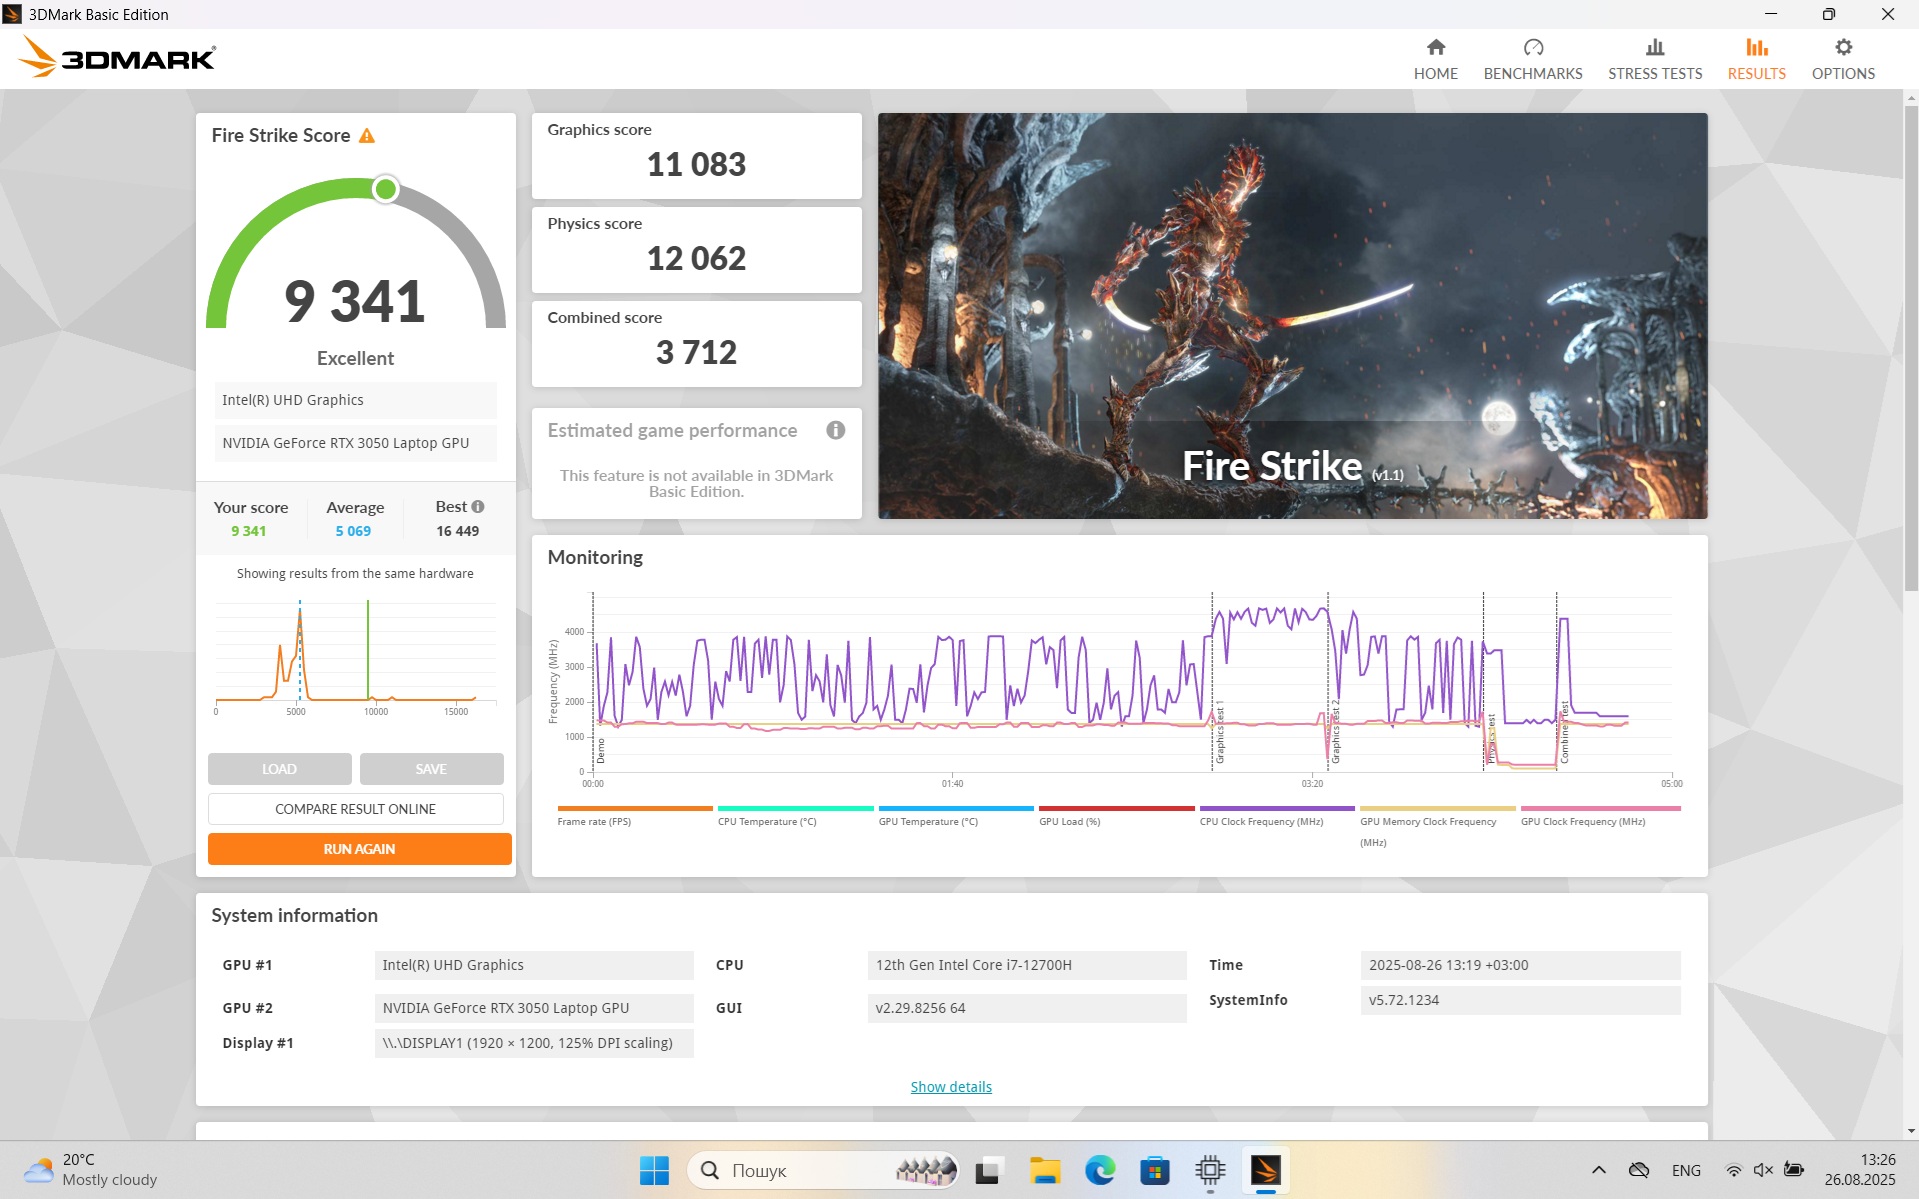Open the Show details link

pyautogui.click(x=950, y=1086)
